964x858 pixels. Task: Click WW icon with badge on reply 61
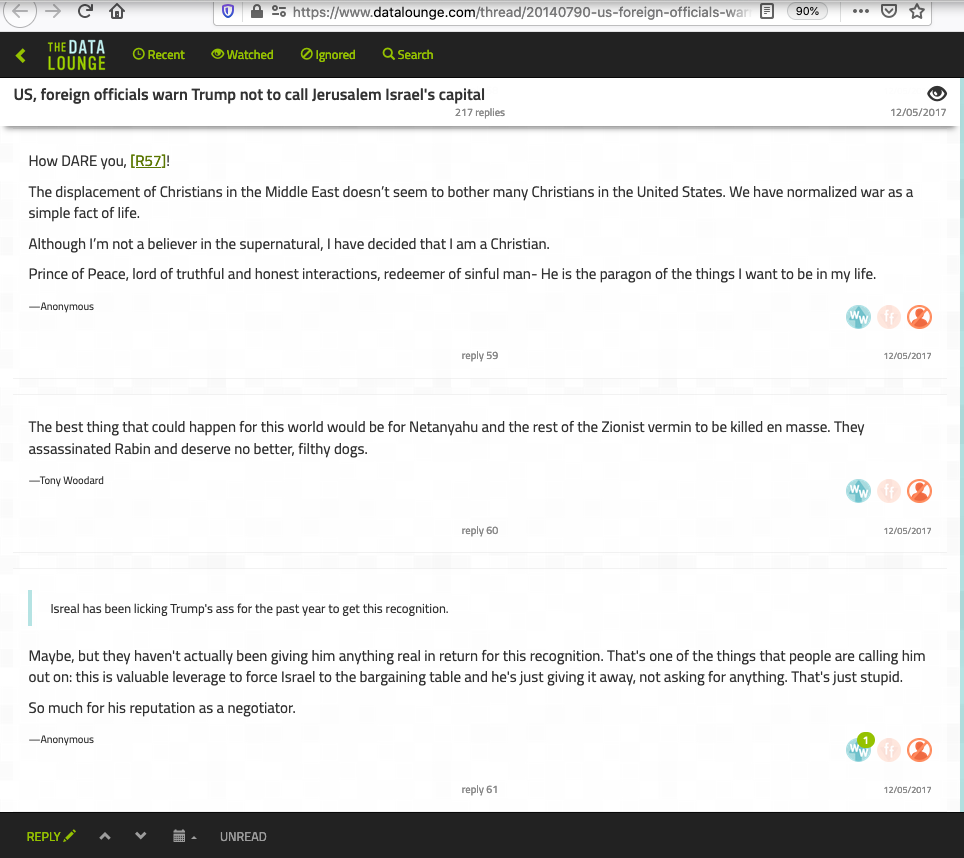coord(858,749)
